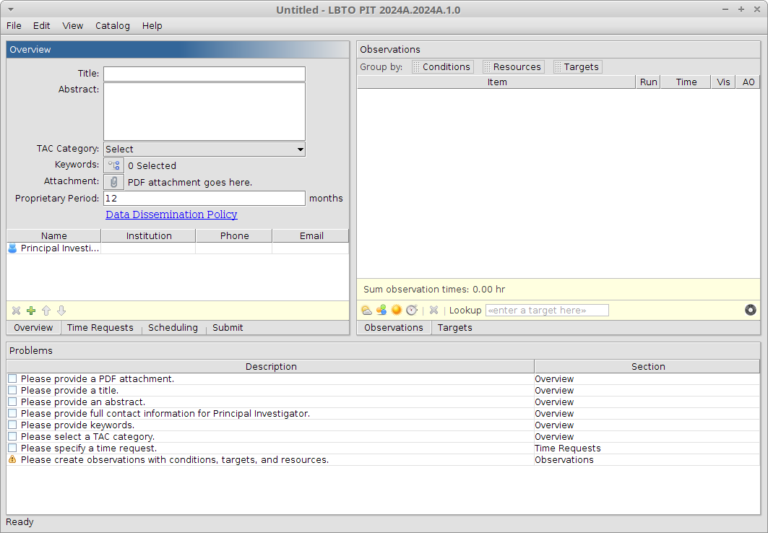The height and width of the screenshot is (533, 768).
Task: Switch to the Scheduling tab
Action: coord(173,328)
